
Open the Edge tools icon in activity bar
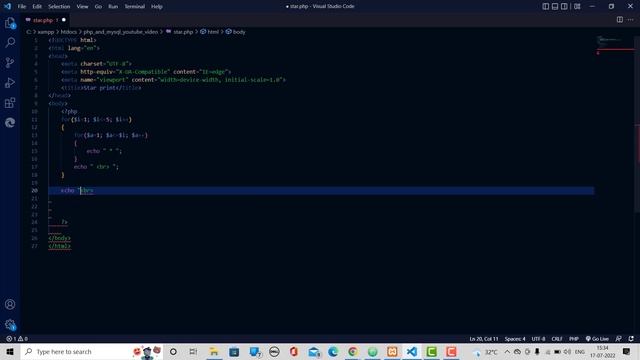[10, 122]
